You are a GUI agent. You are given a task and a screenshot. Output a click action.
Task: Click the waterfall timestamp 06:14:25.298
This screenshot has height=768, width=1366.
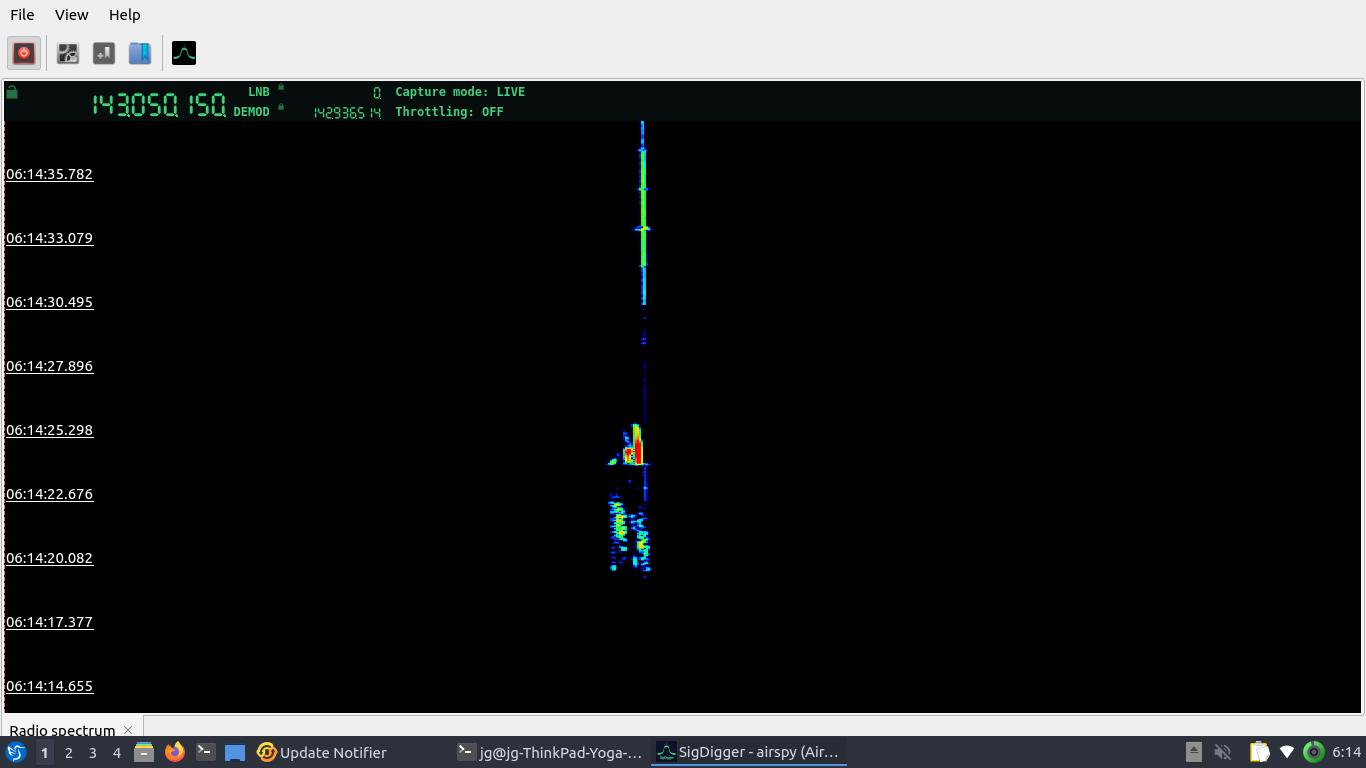pyautogui.click(x=49, y=430)
